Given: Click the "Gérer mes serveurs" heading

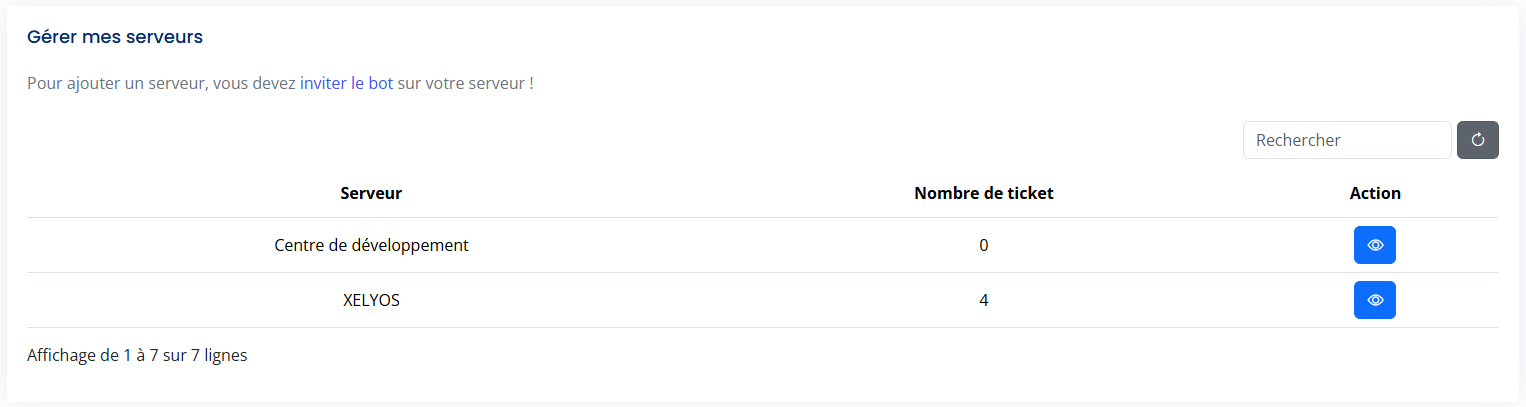Looking at the screenshot, I should click(x=115, y=37).
